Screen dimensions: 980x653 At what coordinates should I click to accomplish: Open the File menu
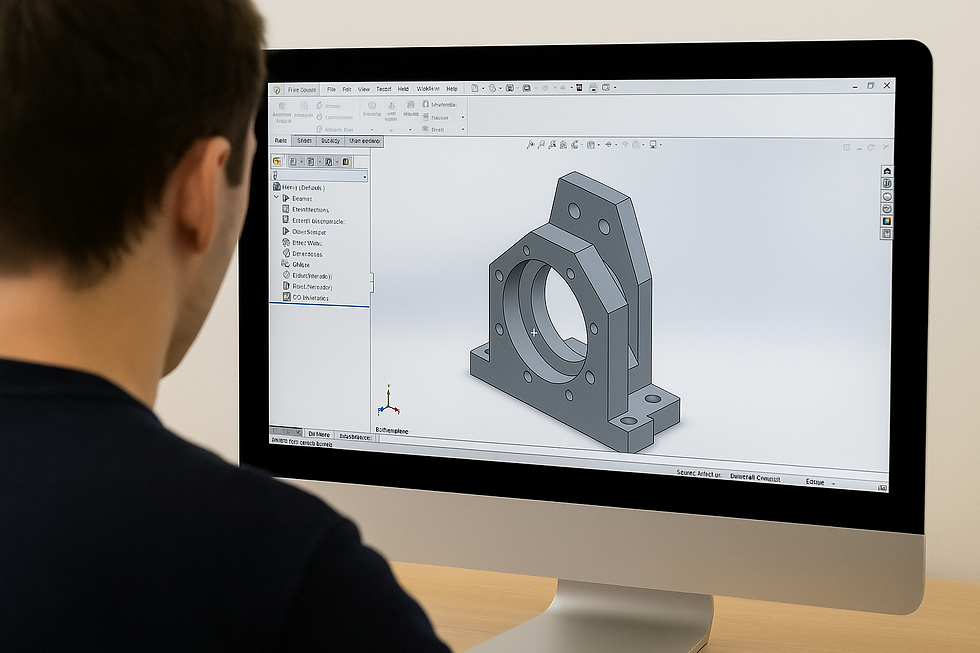tap(331, 89)
